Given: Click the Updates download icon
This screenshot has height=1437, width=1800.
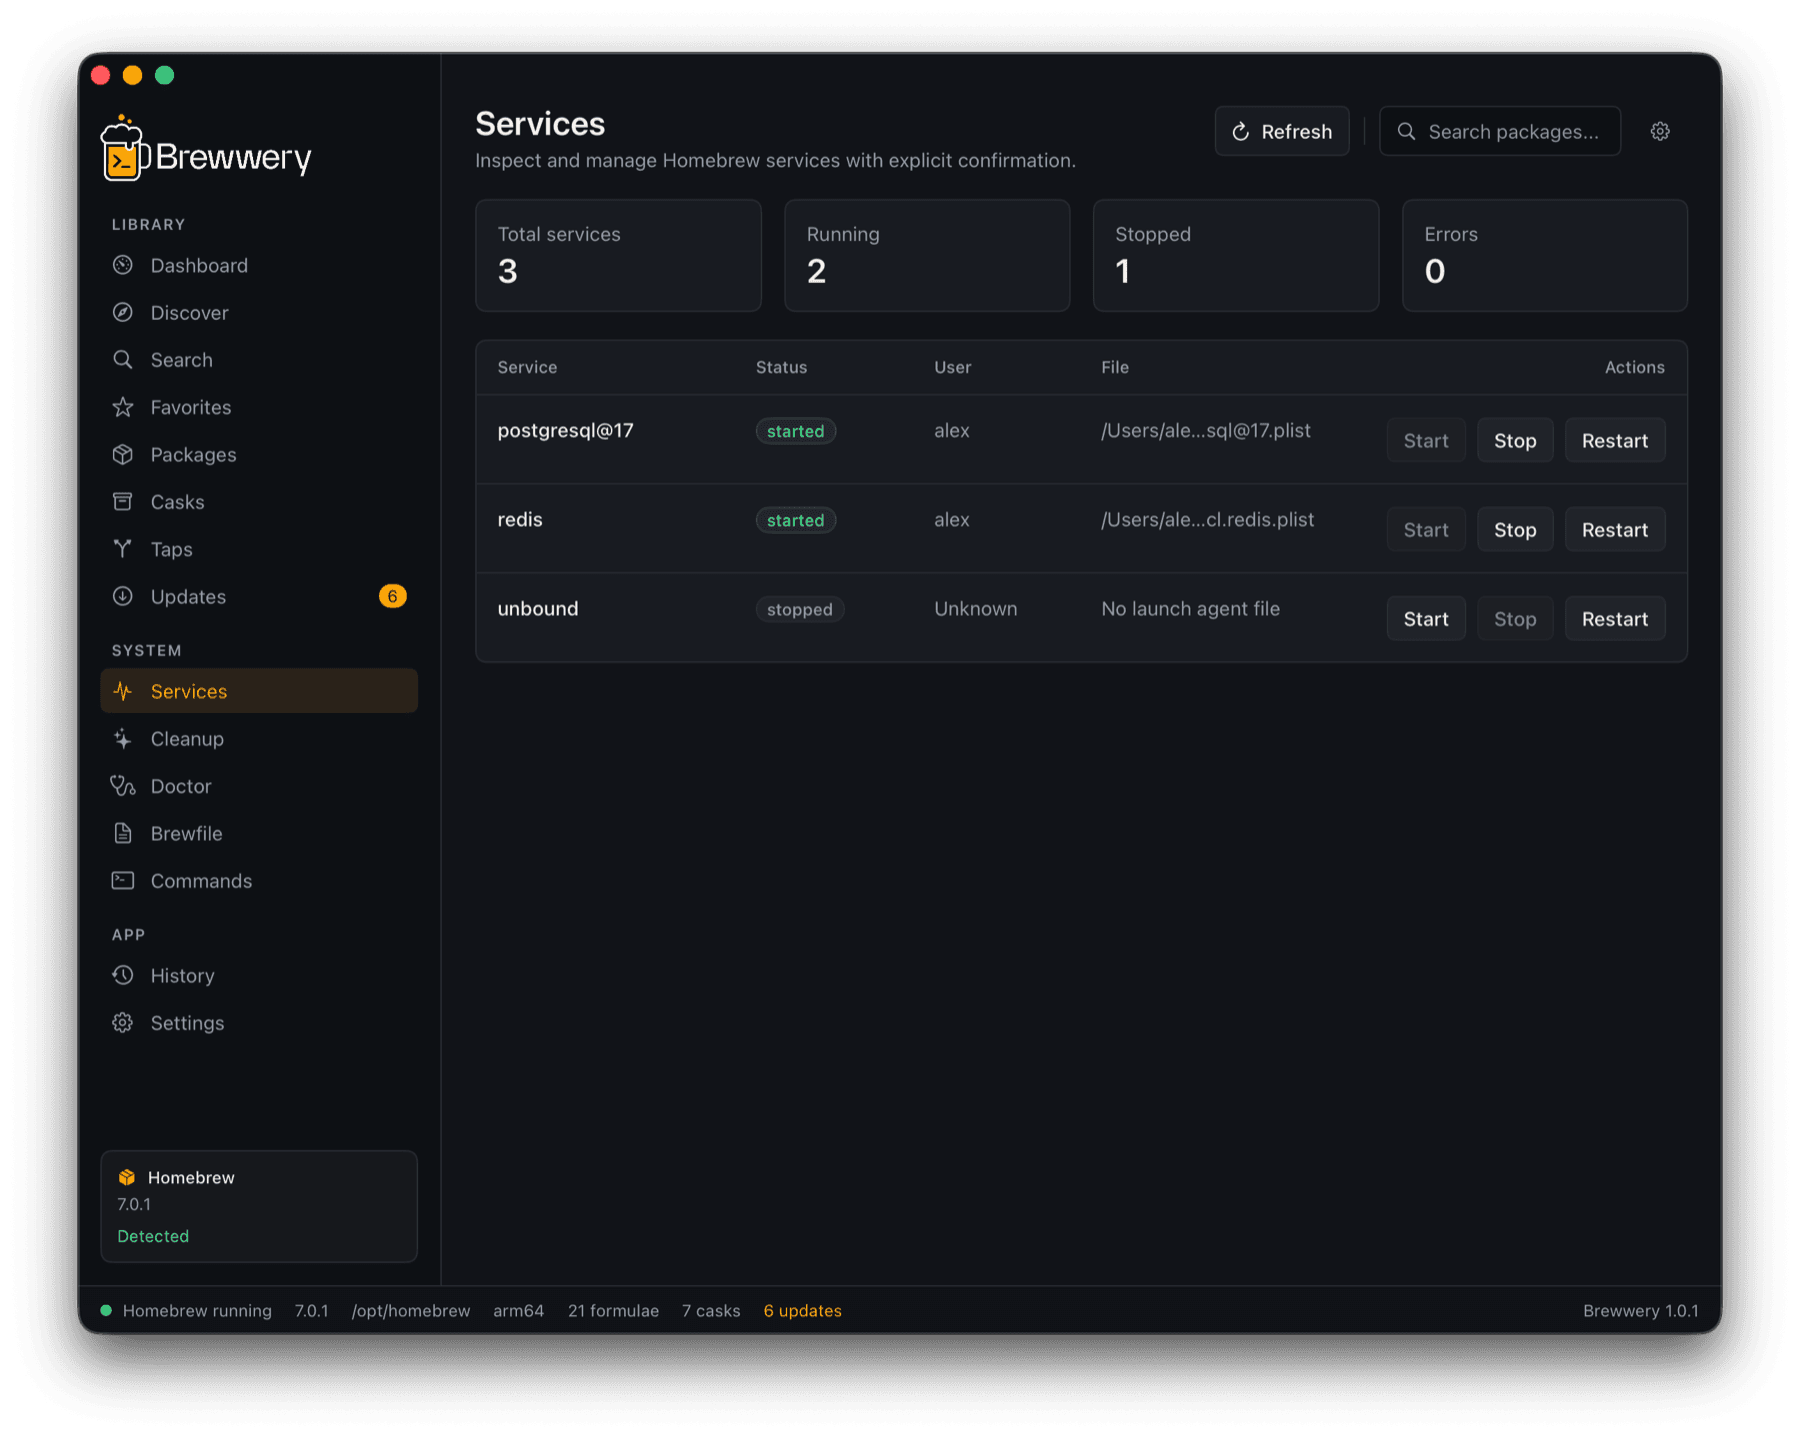Looking at the screenshot, I should [x=123, y=596].
